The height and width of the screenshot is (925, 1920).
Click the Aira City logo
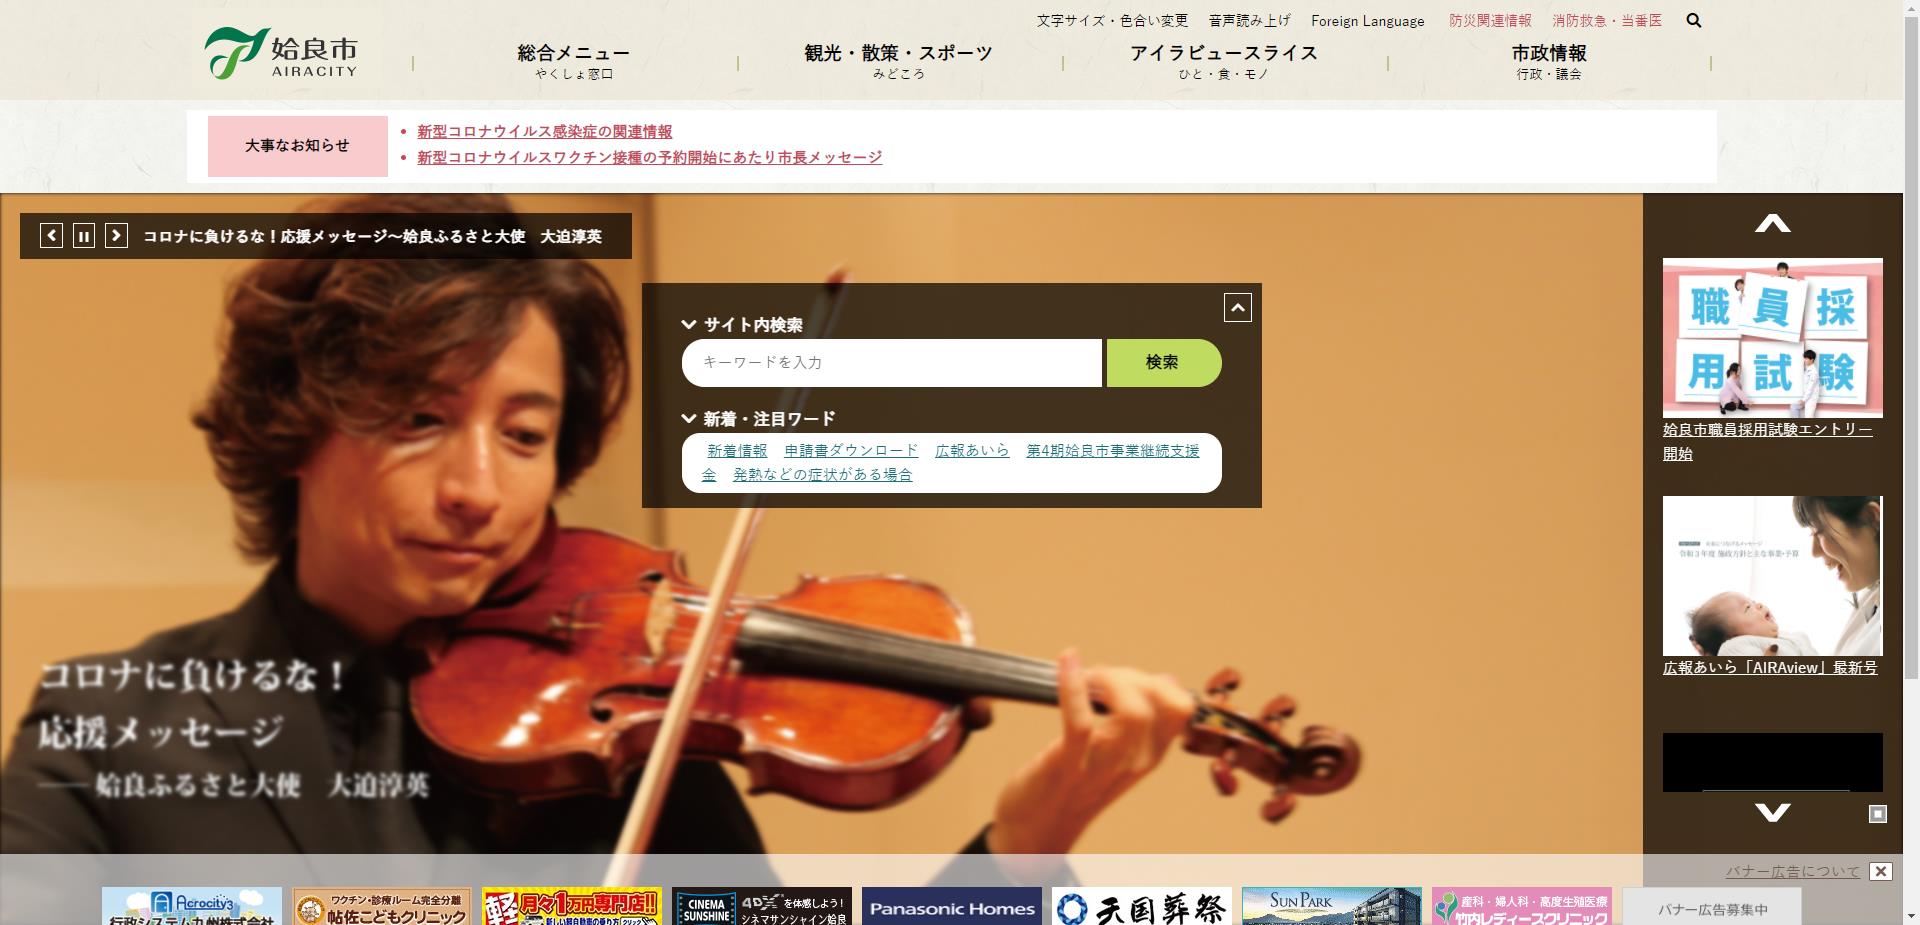282,54
